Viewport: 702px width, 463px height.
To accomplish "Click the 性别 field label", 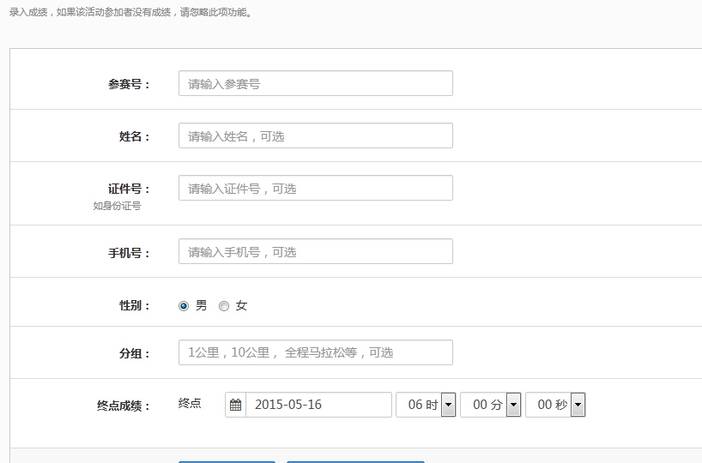I will pos(134,306).
